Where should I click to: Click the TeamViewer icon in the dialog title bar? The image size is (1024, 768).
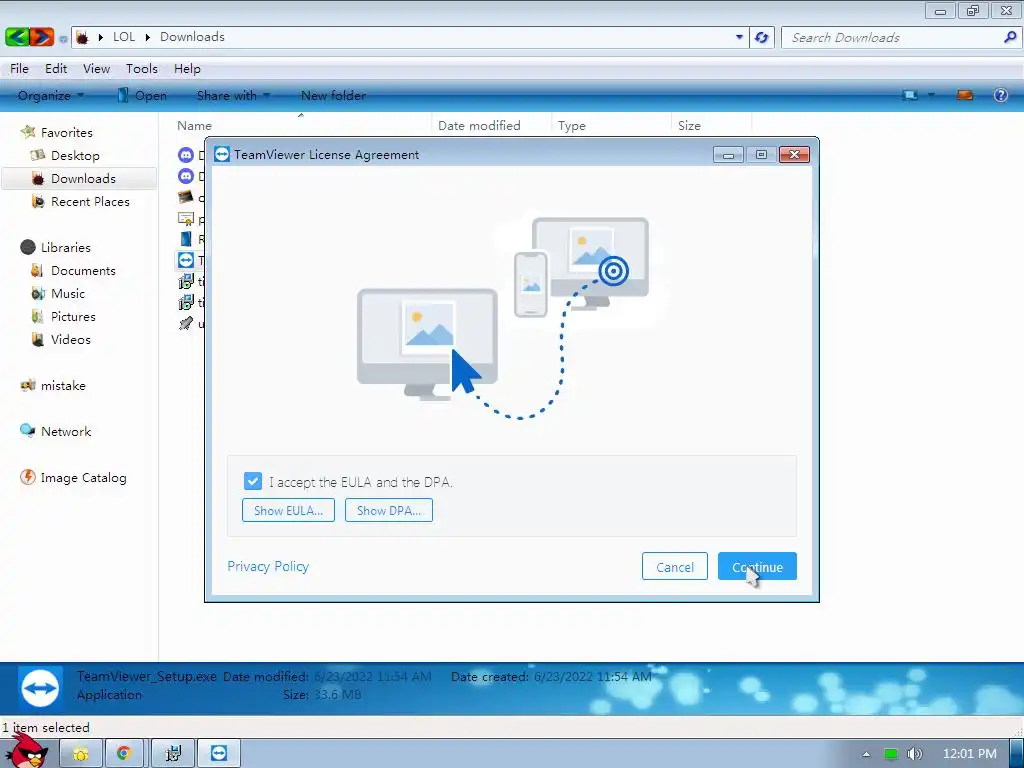[222, 154]
